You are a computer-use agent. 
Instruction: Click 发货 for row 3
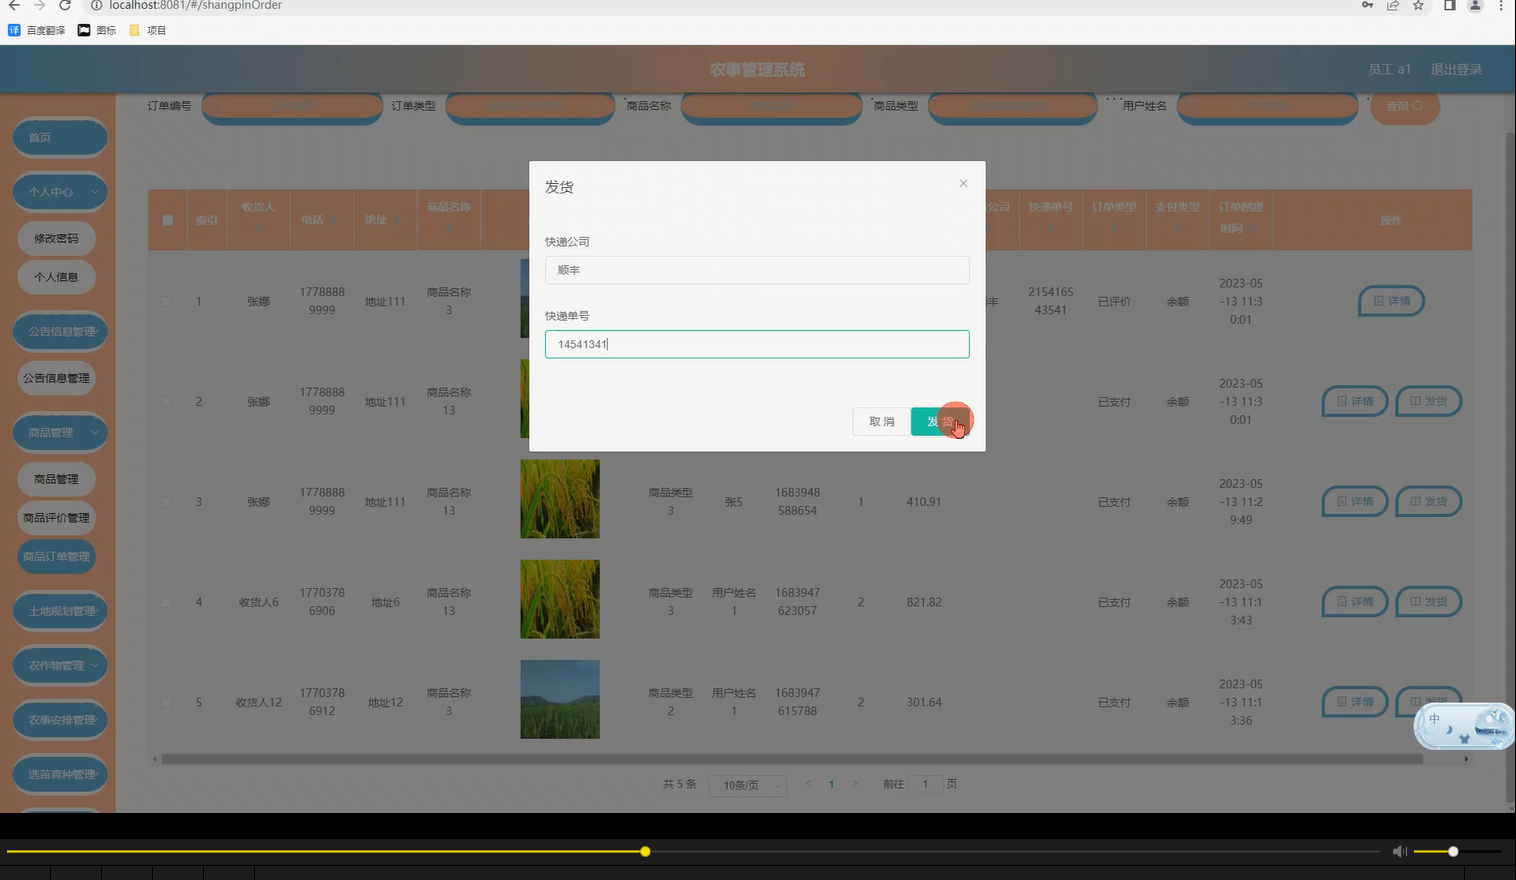tap(1428, 501)
